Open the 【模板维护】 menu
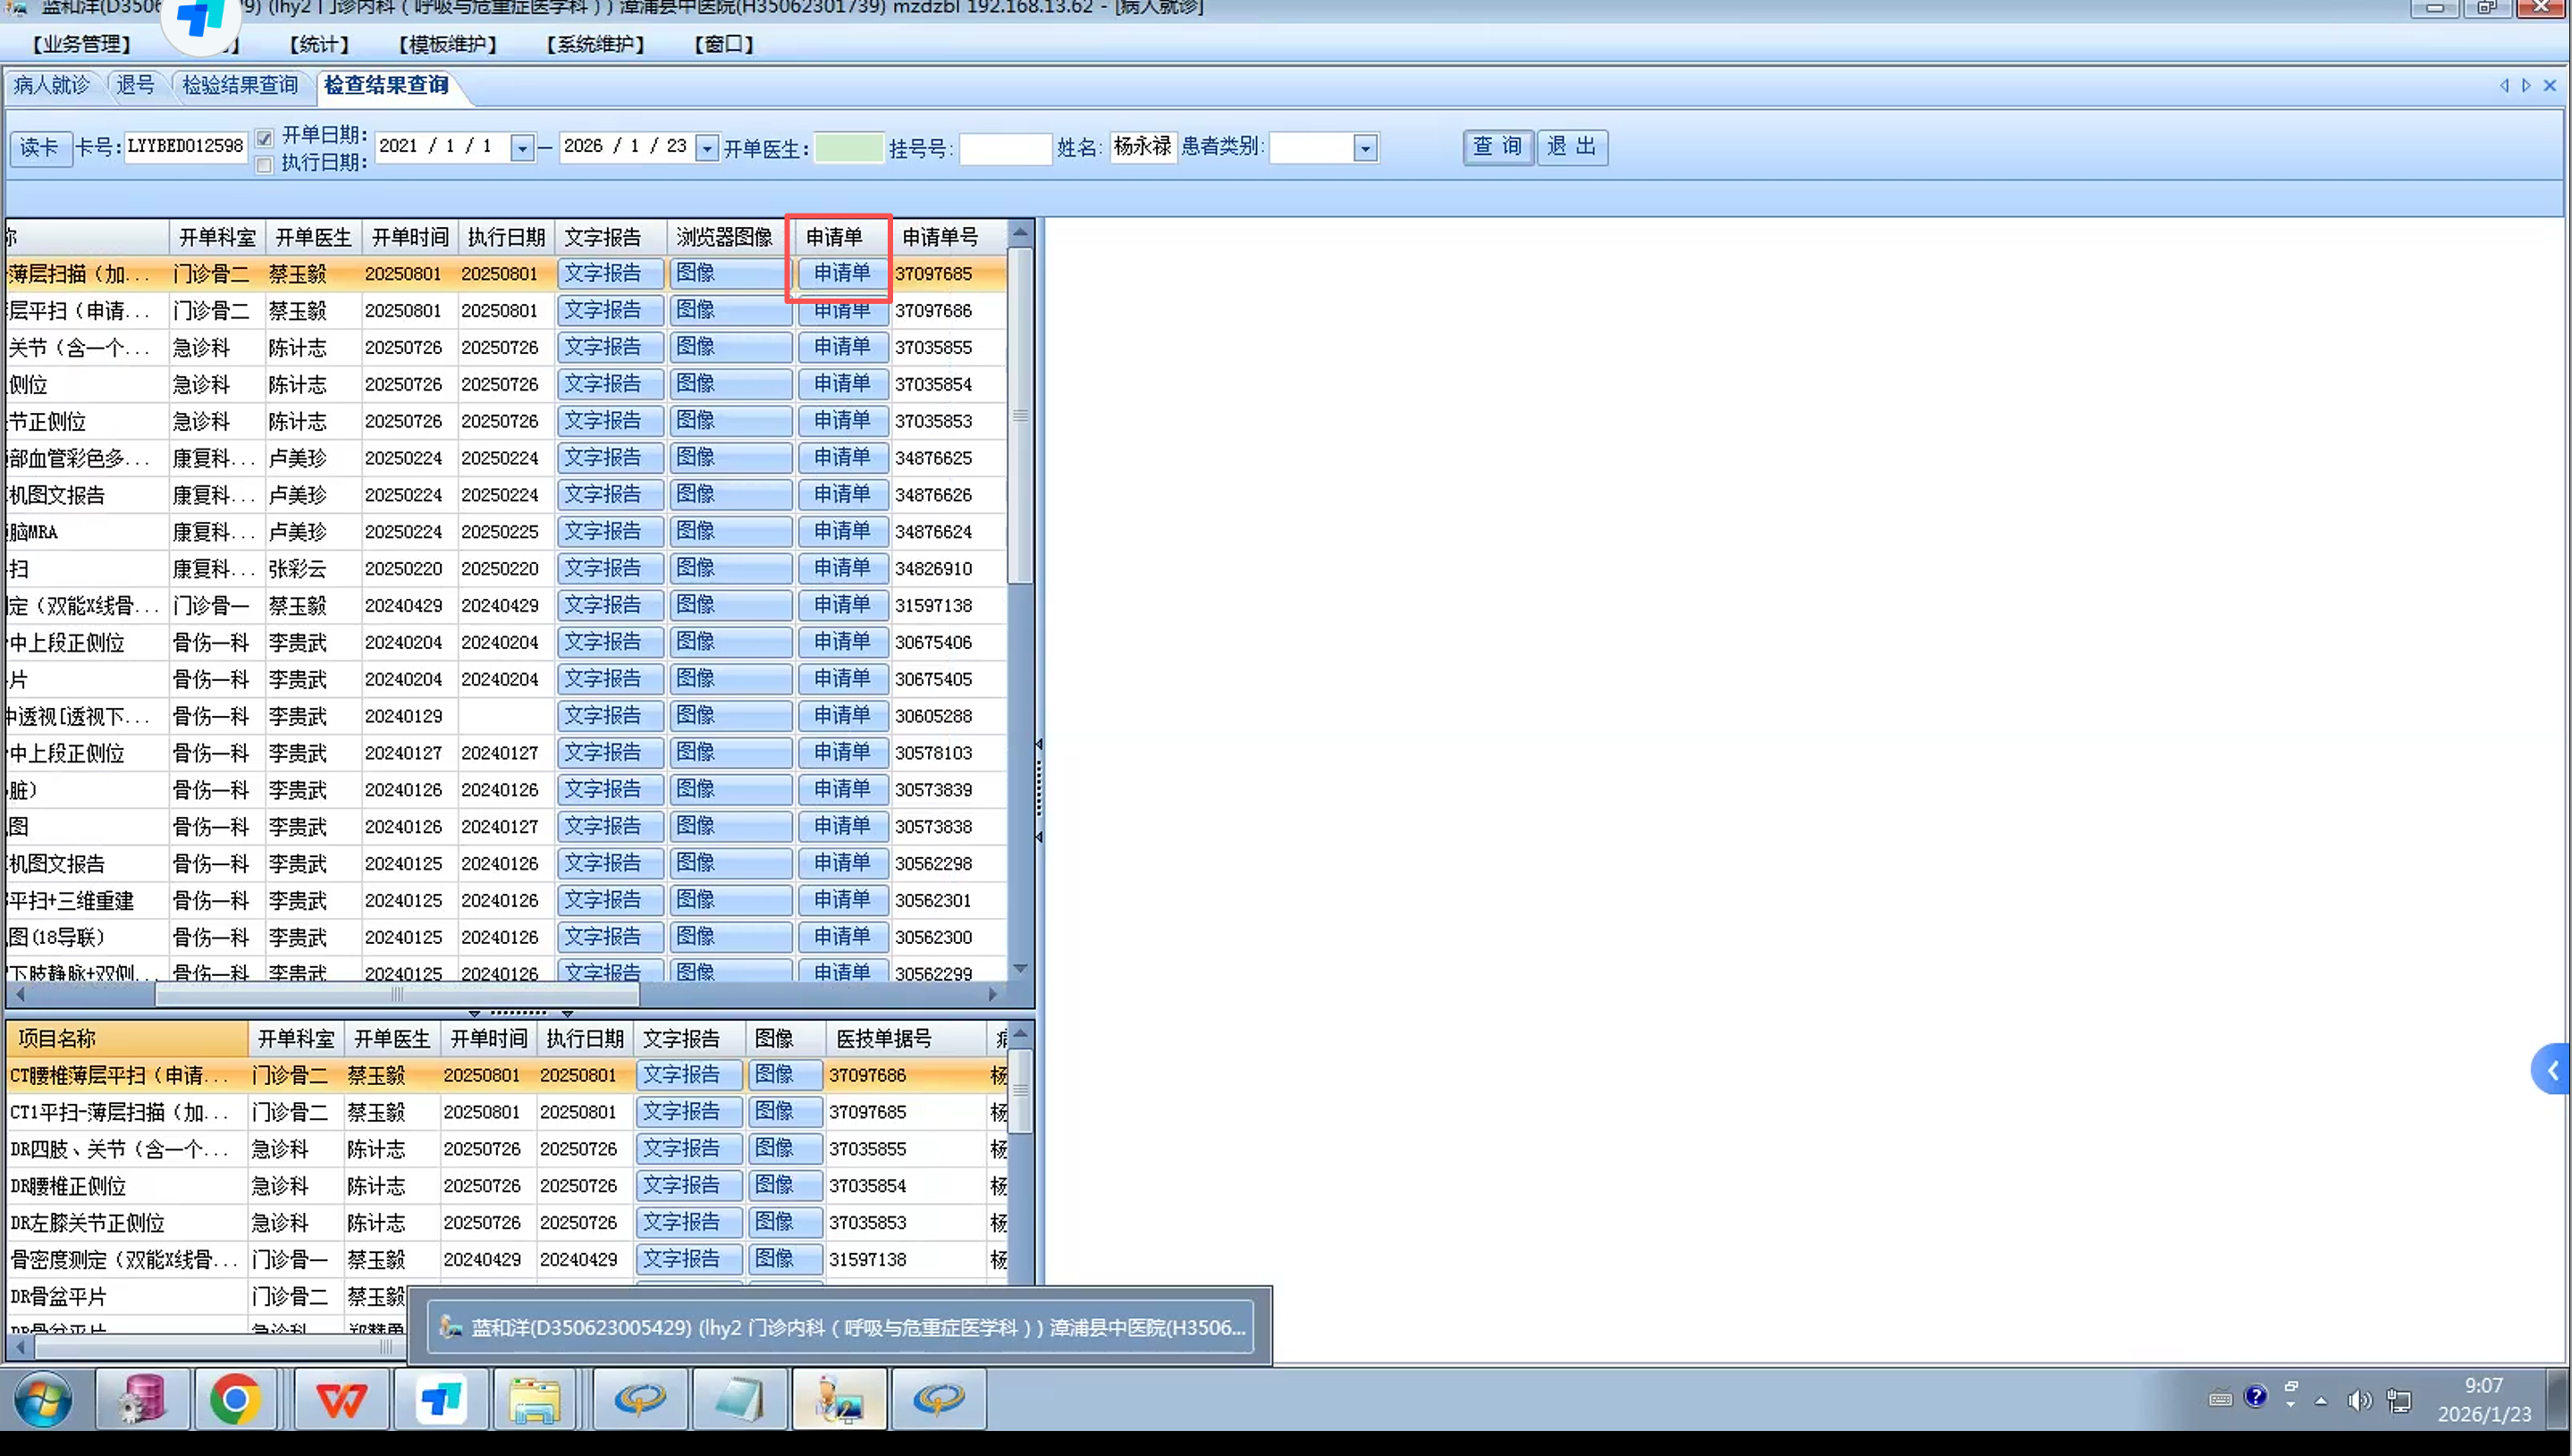This screenshot has width=2572, height=1456. [447, 44]
